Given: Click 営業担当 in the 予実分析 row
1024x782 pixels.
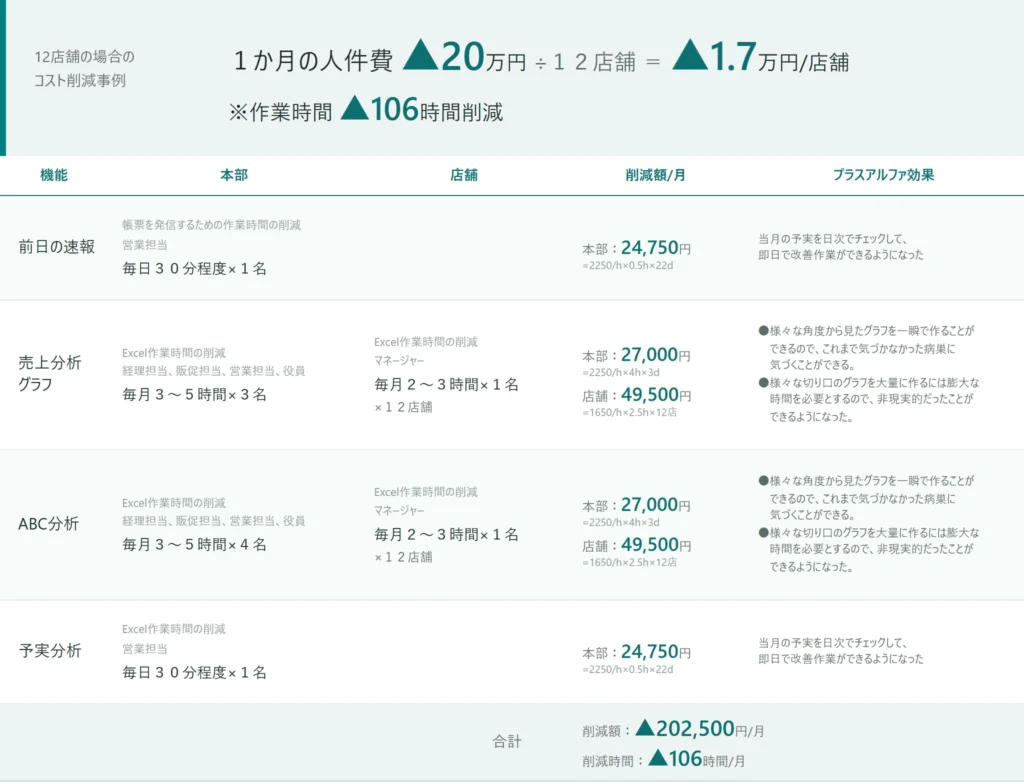Looking at the screenshot, I should (x=145, y=649).
